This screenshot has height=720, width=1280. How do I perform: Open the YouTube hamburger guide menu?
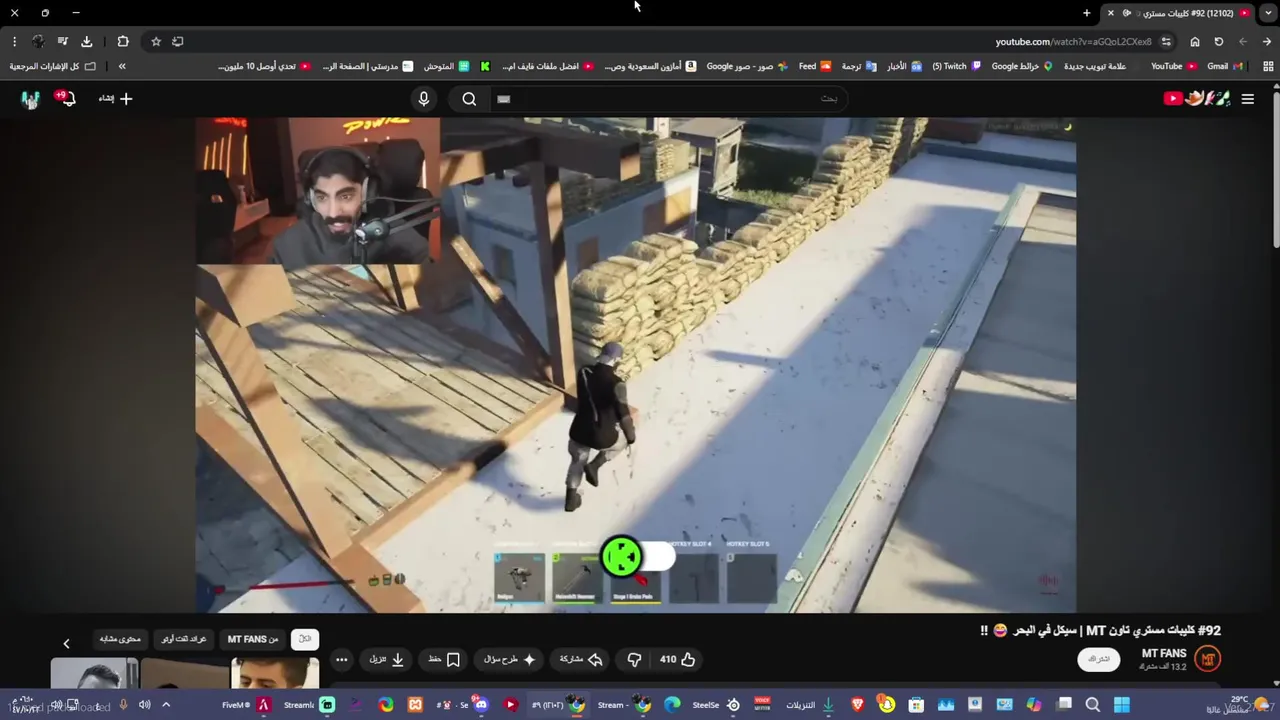click(x=1247, y=98)
